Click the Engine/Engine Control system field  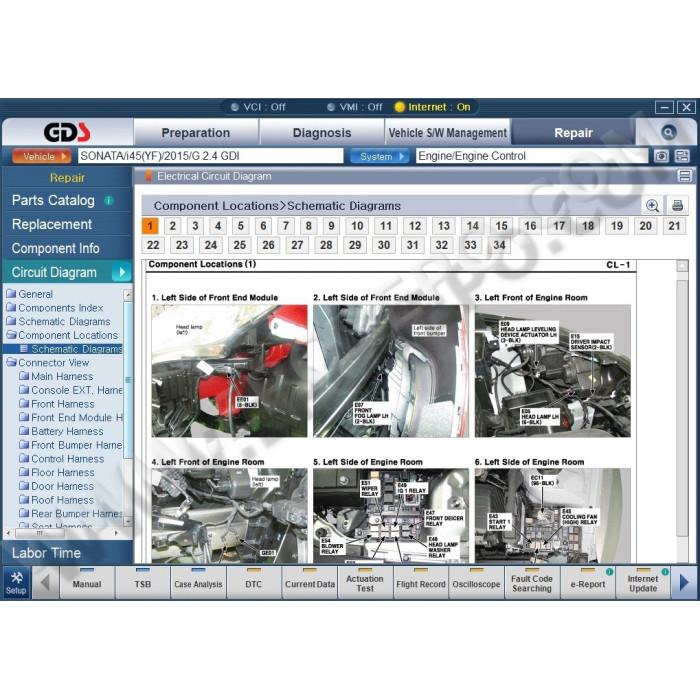pyautogui.click(x=532, y=156)
